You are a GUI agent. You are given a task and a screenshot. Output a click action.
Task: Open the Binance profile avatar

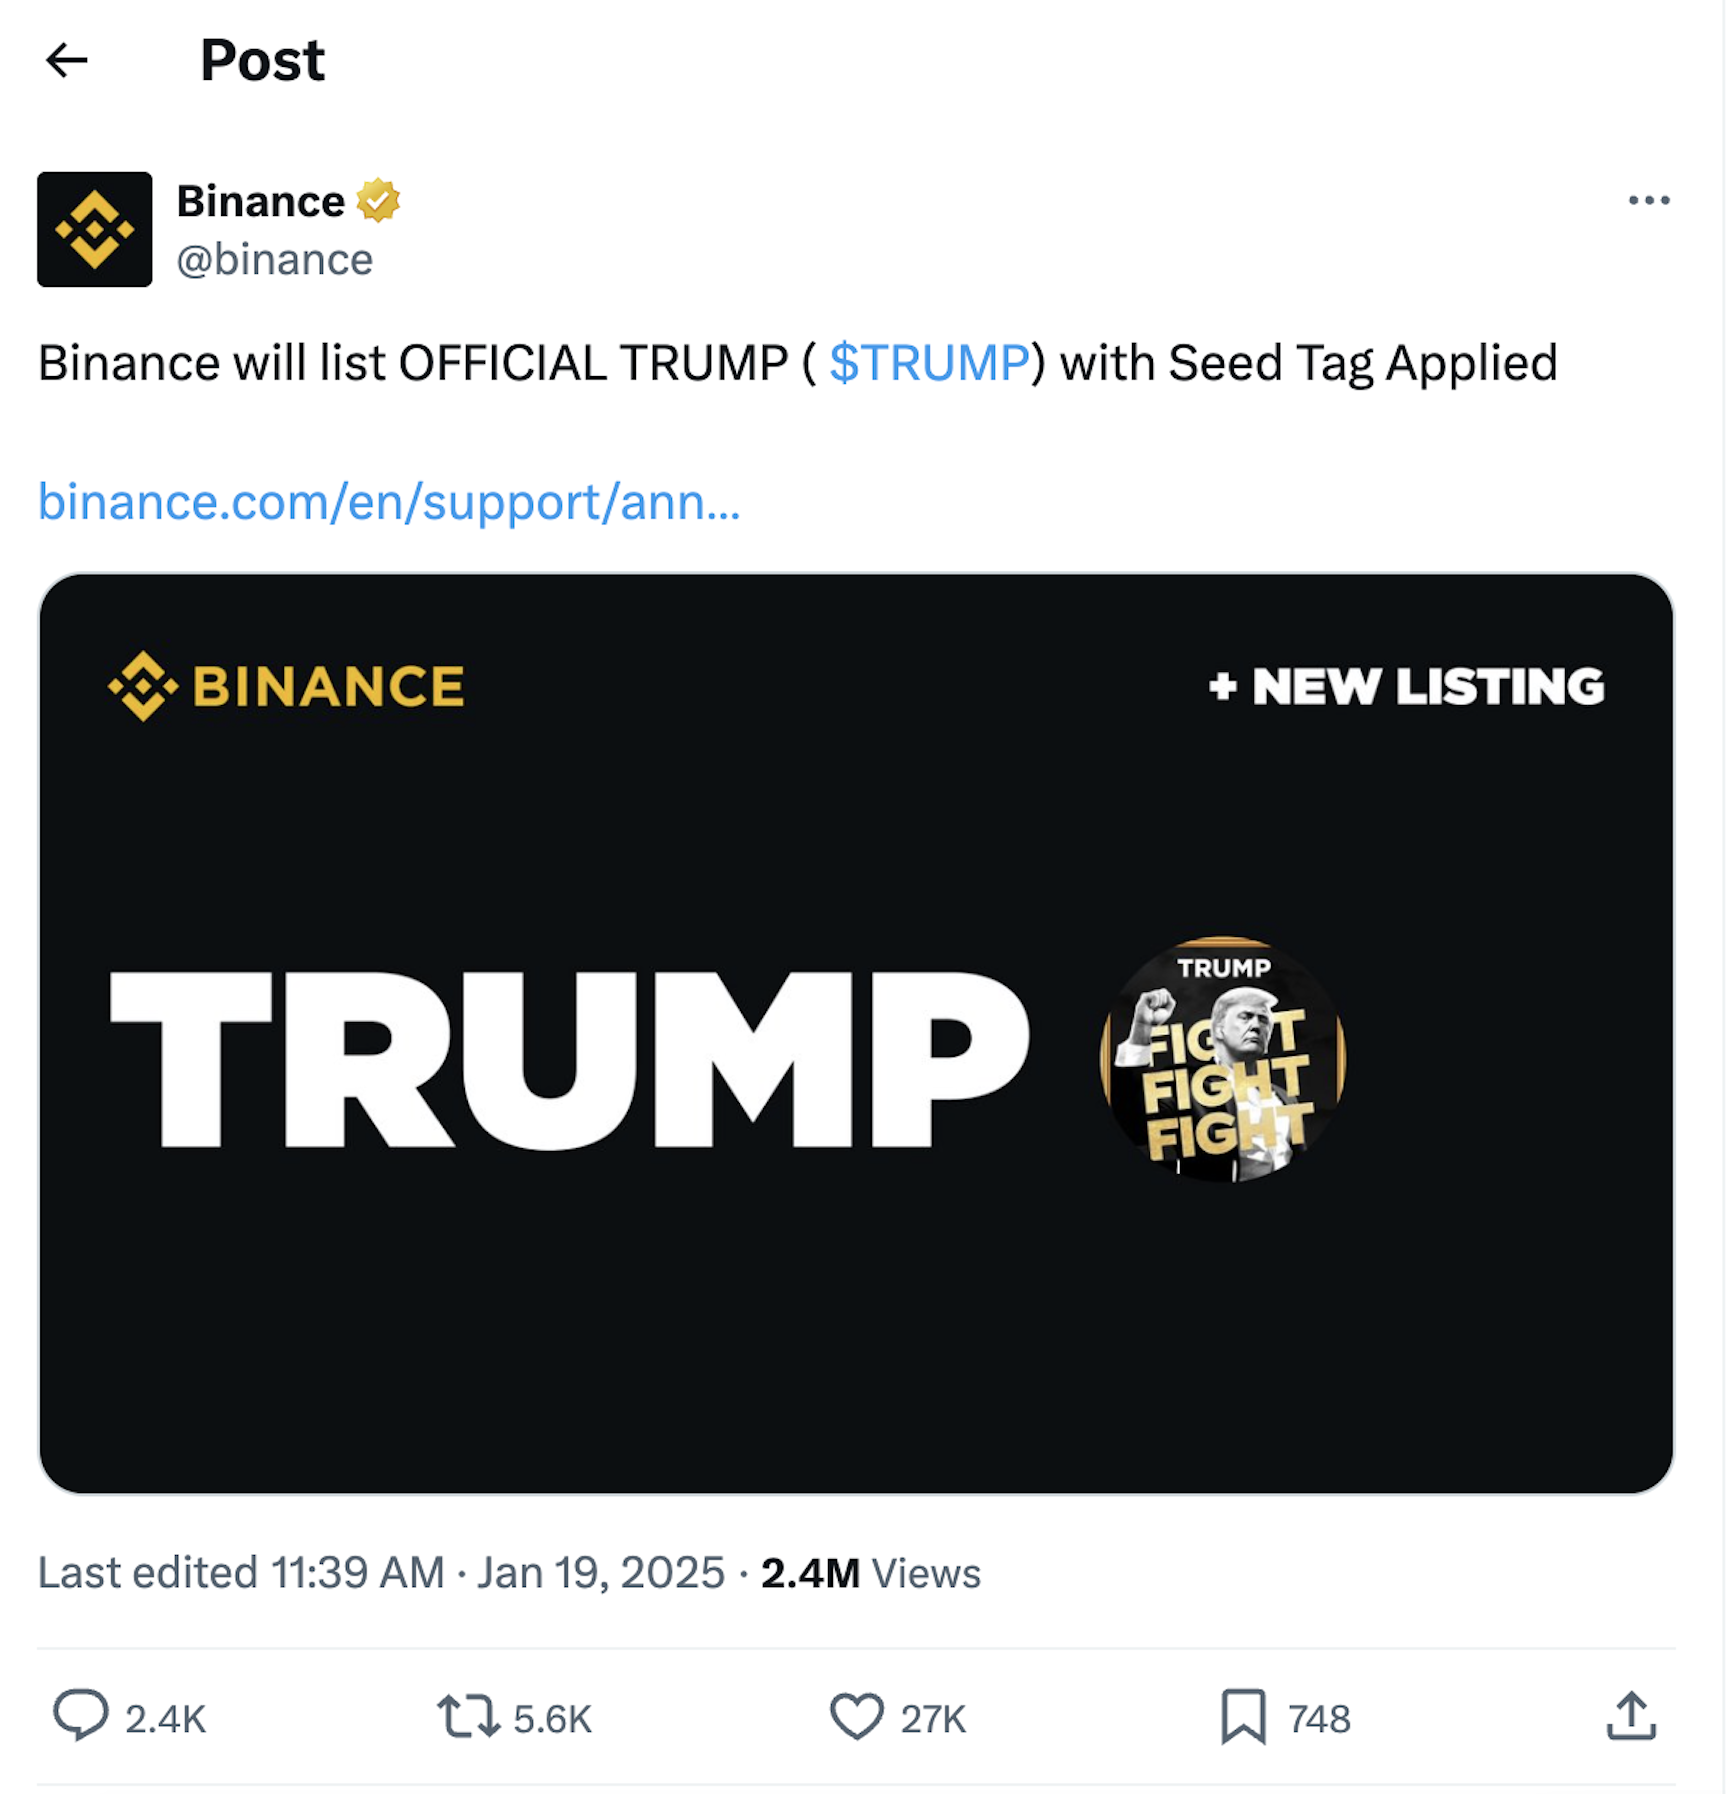(94, 228)
